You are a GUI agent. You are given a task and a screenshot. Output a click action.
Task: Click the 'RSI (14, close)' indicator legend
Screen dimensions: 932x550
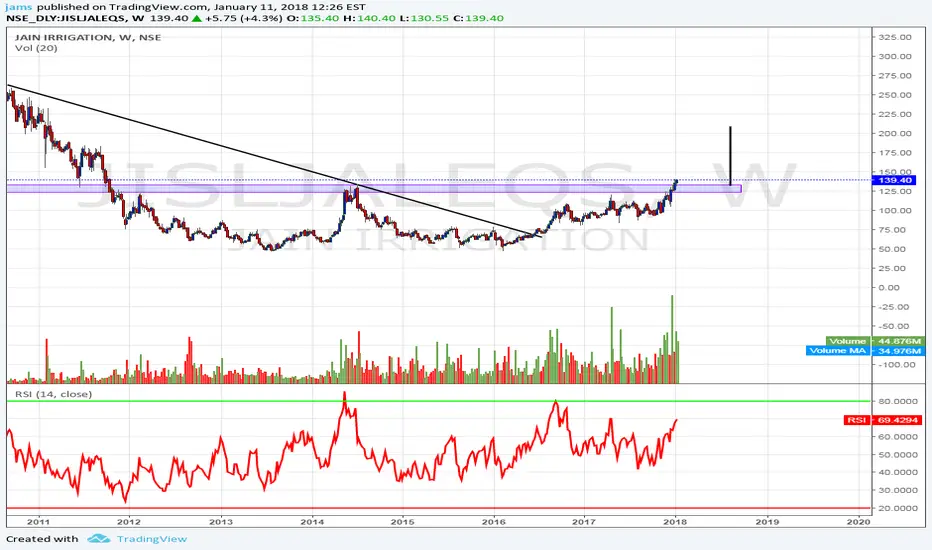pyautogui.click(x=53, y=394)
